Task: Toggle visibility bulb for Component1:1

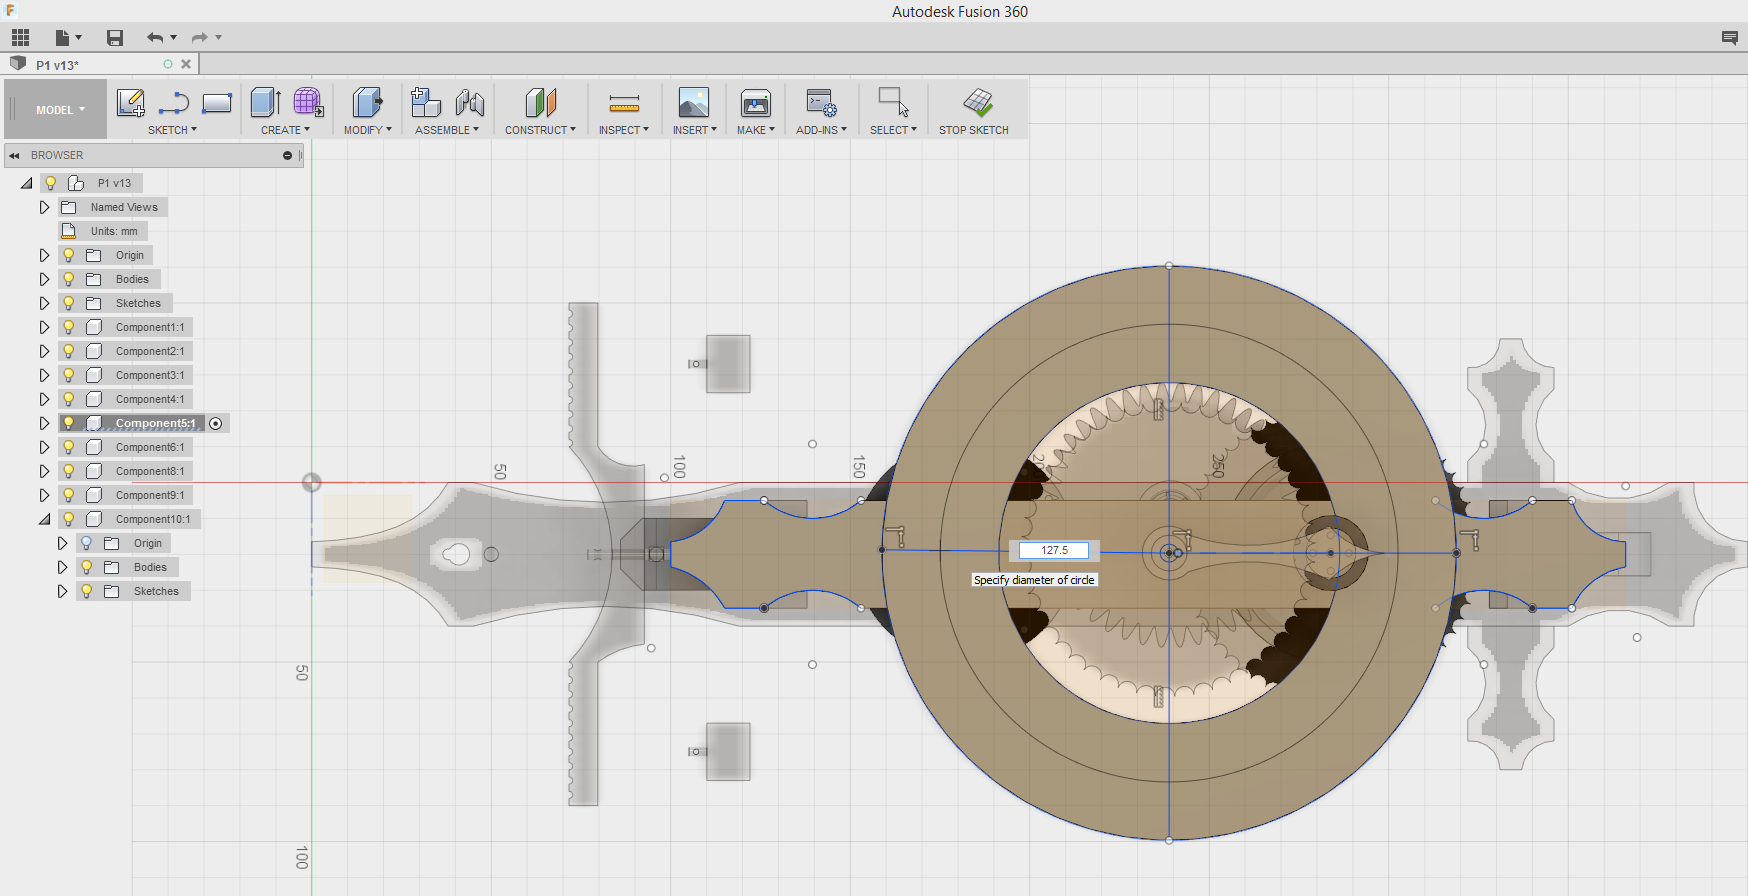Action: [x=69, y=327]
